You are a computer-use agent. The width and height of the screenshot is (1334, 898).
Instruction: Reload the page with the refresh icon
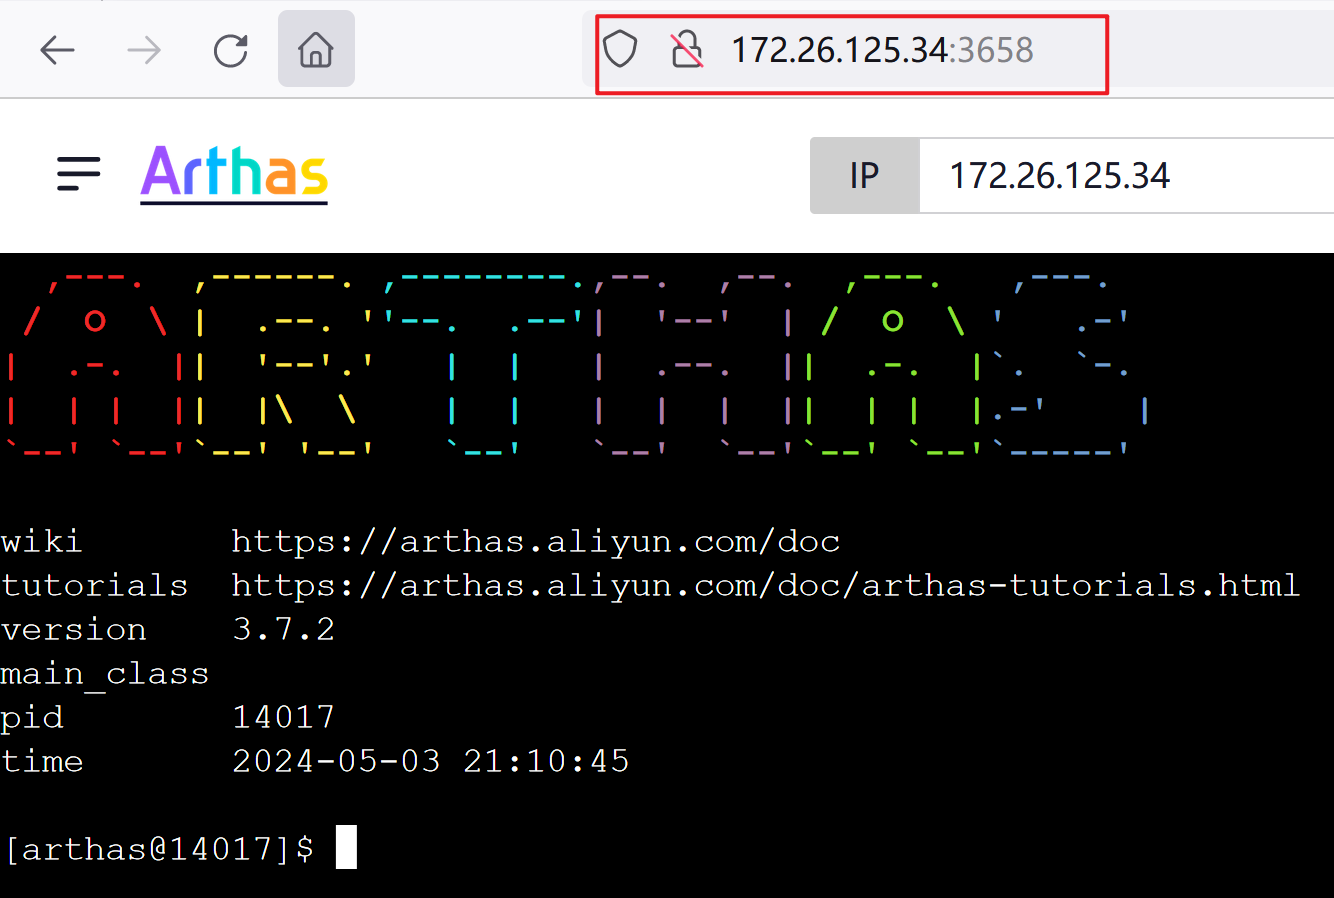[231, 49]
